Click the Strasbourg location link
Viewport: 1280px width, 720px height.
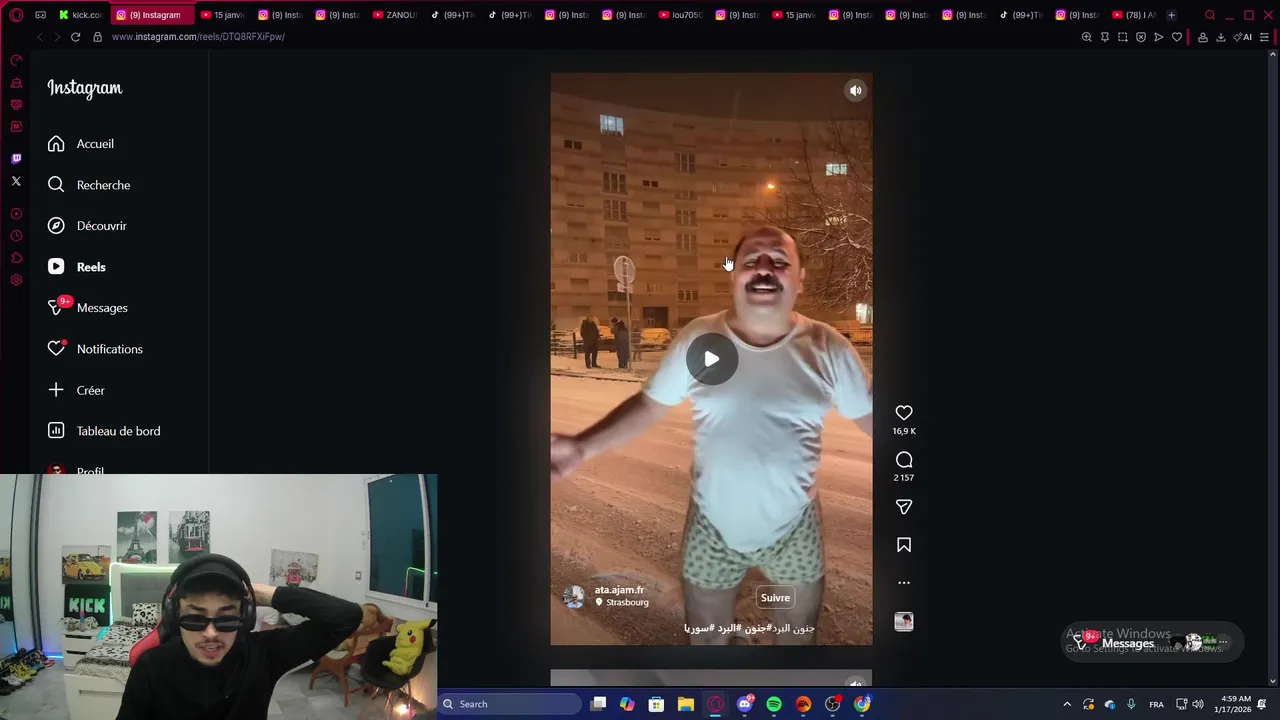623,603
